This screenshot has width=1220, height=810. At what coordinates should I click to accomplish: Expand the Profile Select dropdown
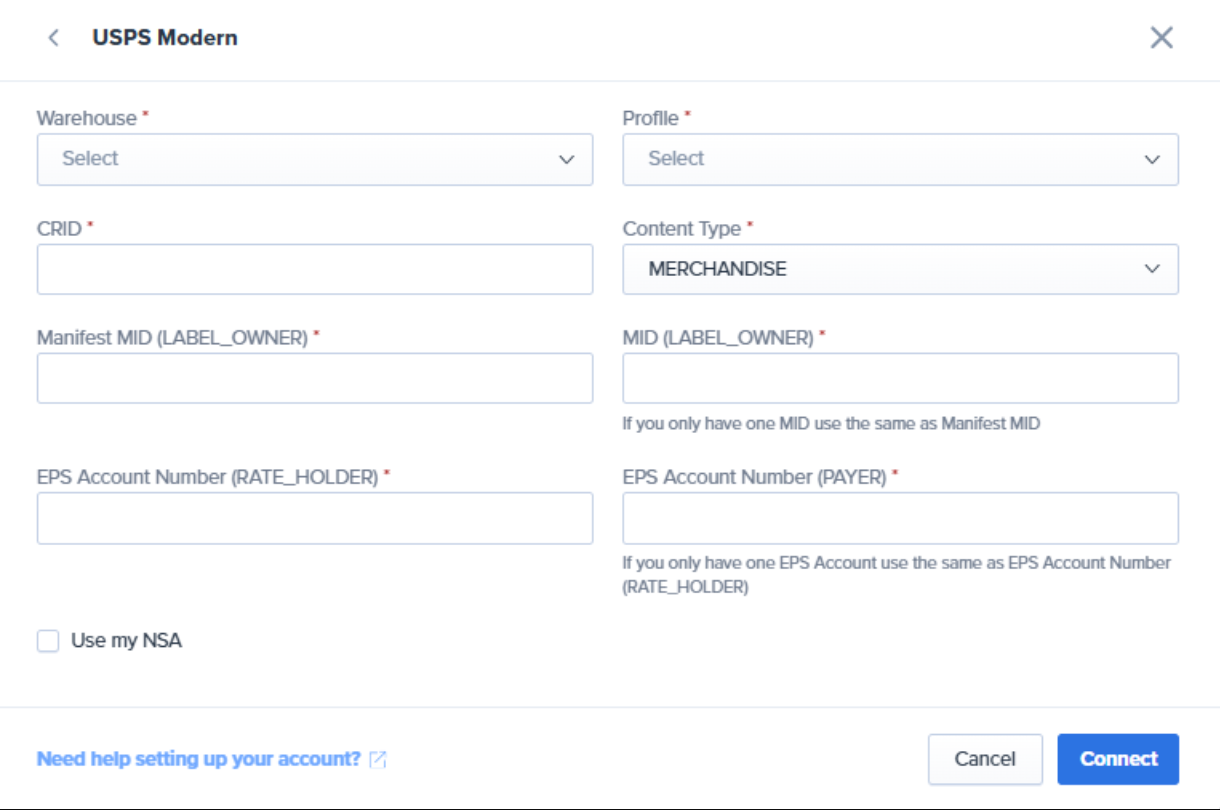[885, 160]
